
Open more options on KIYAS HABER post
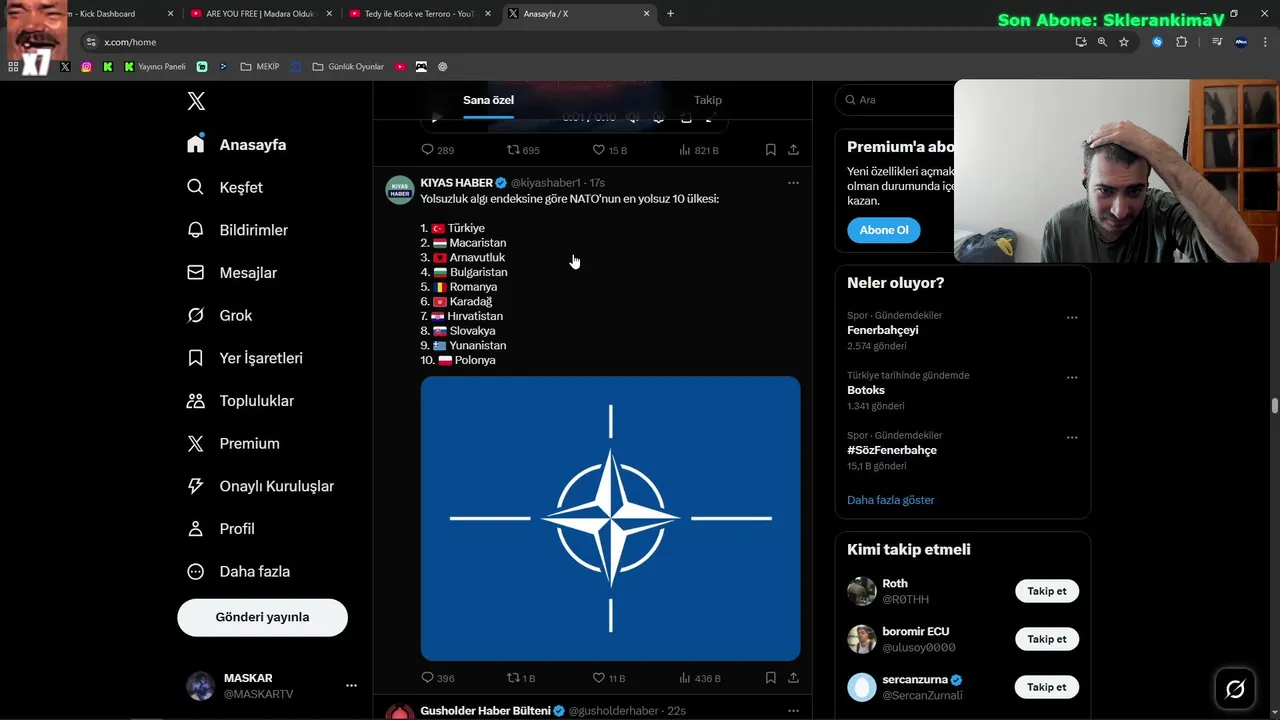pos(793,183)
